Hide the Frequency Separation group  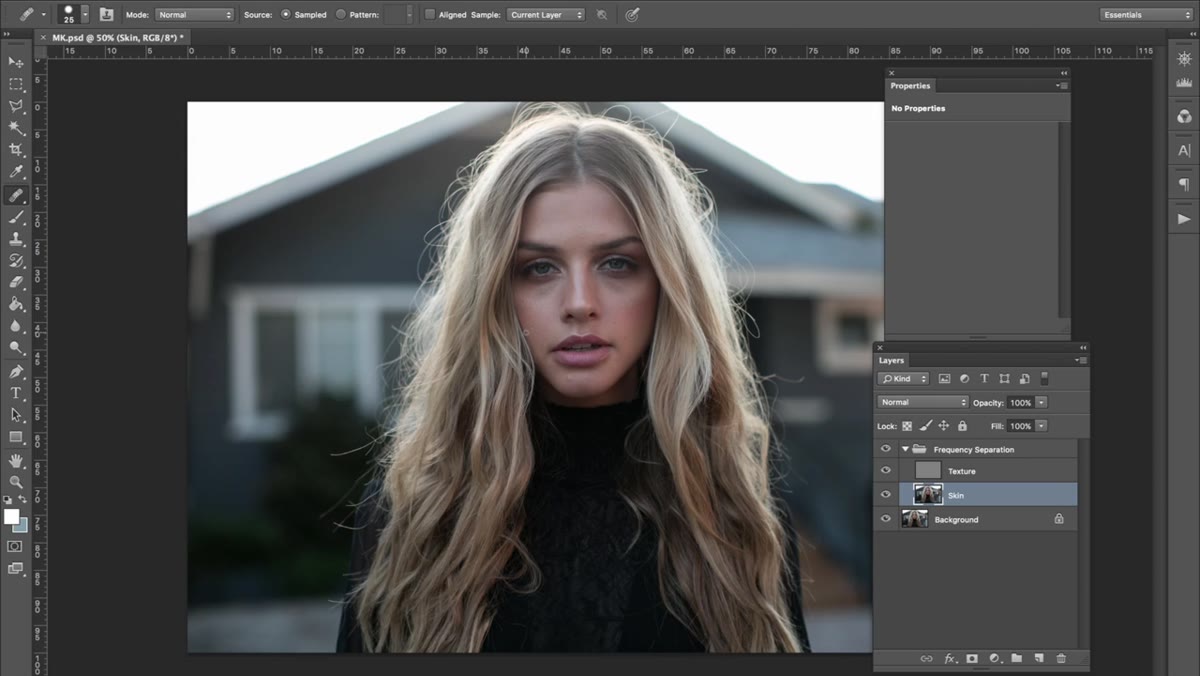[885, 449]
